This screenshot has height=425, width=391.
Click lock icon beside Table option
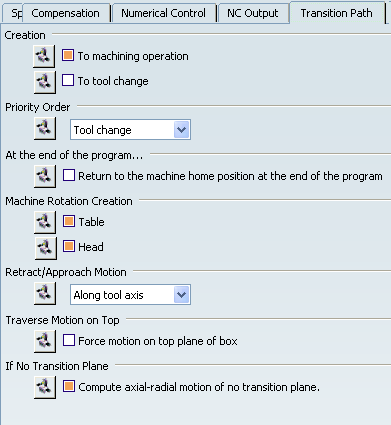45,222
